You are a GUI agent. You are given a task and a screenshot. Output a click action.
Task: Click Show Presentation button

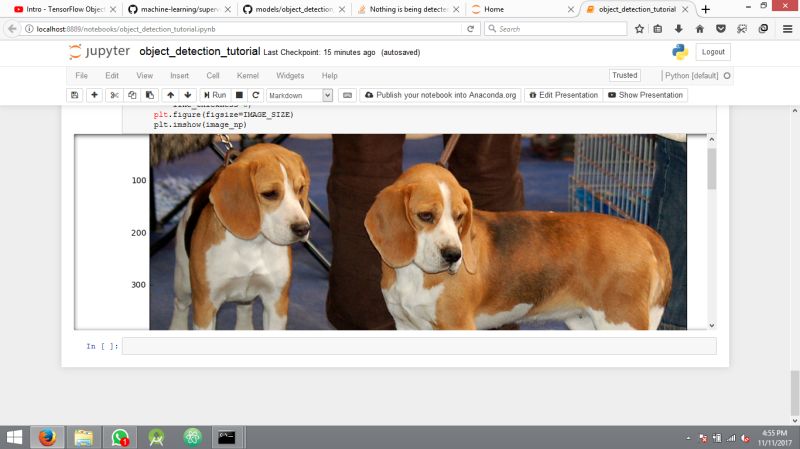pyautogui.click(x=645, y=95)
